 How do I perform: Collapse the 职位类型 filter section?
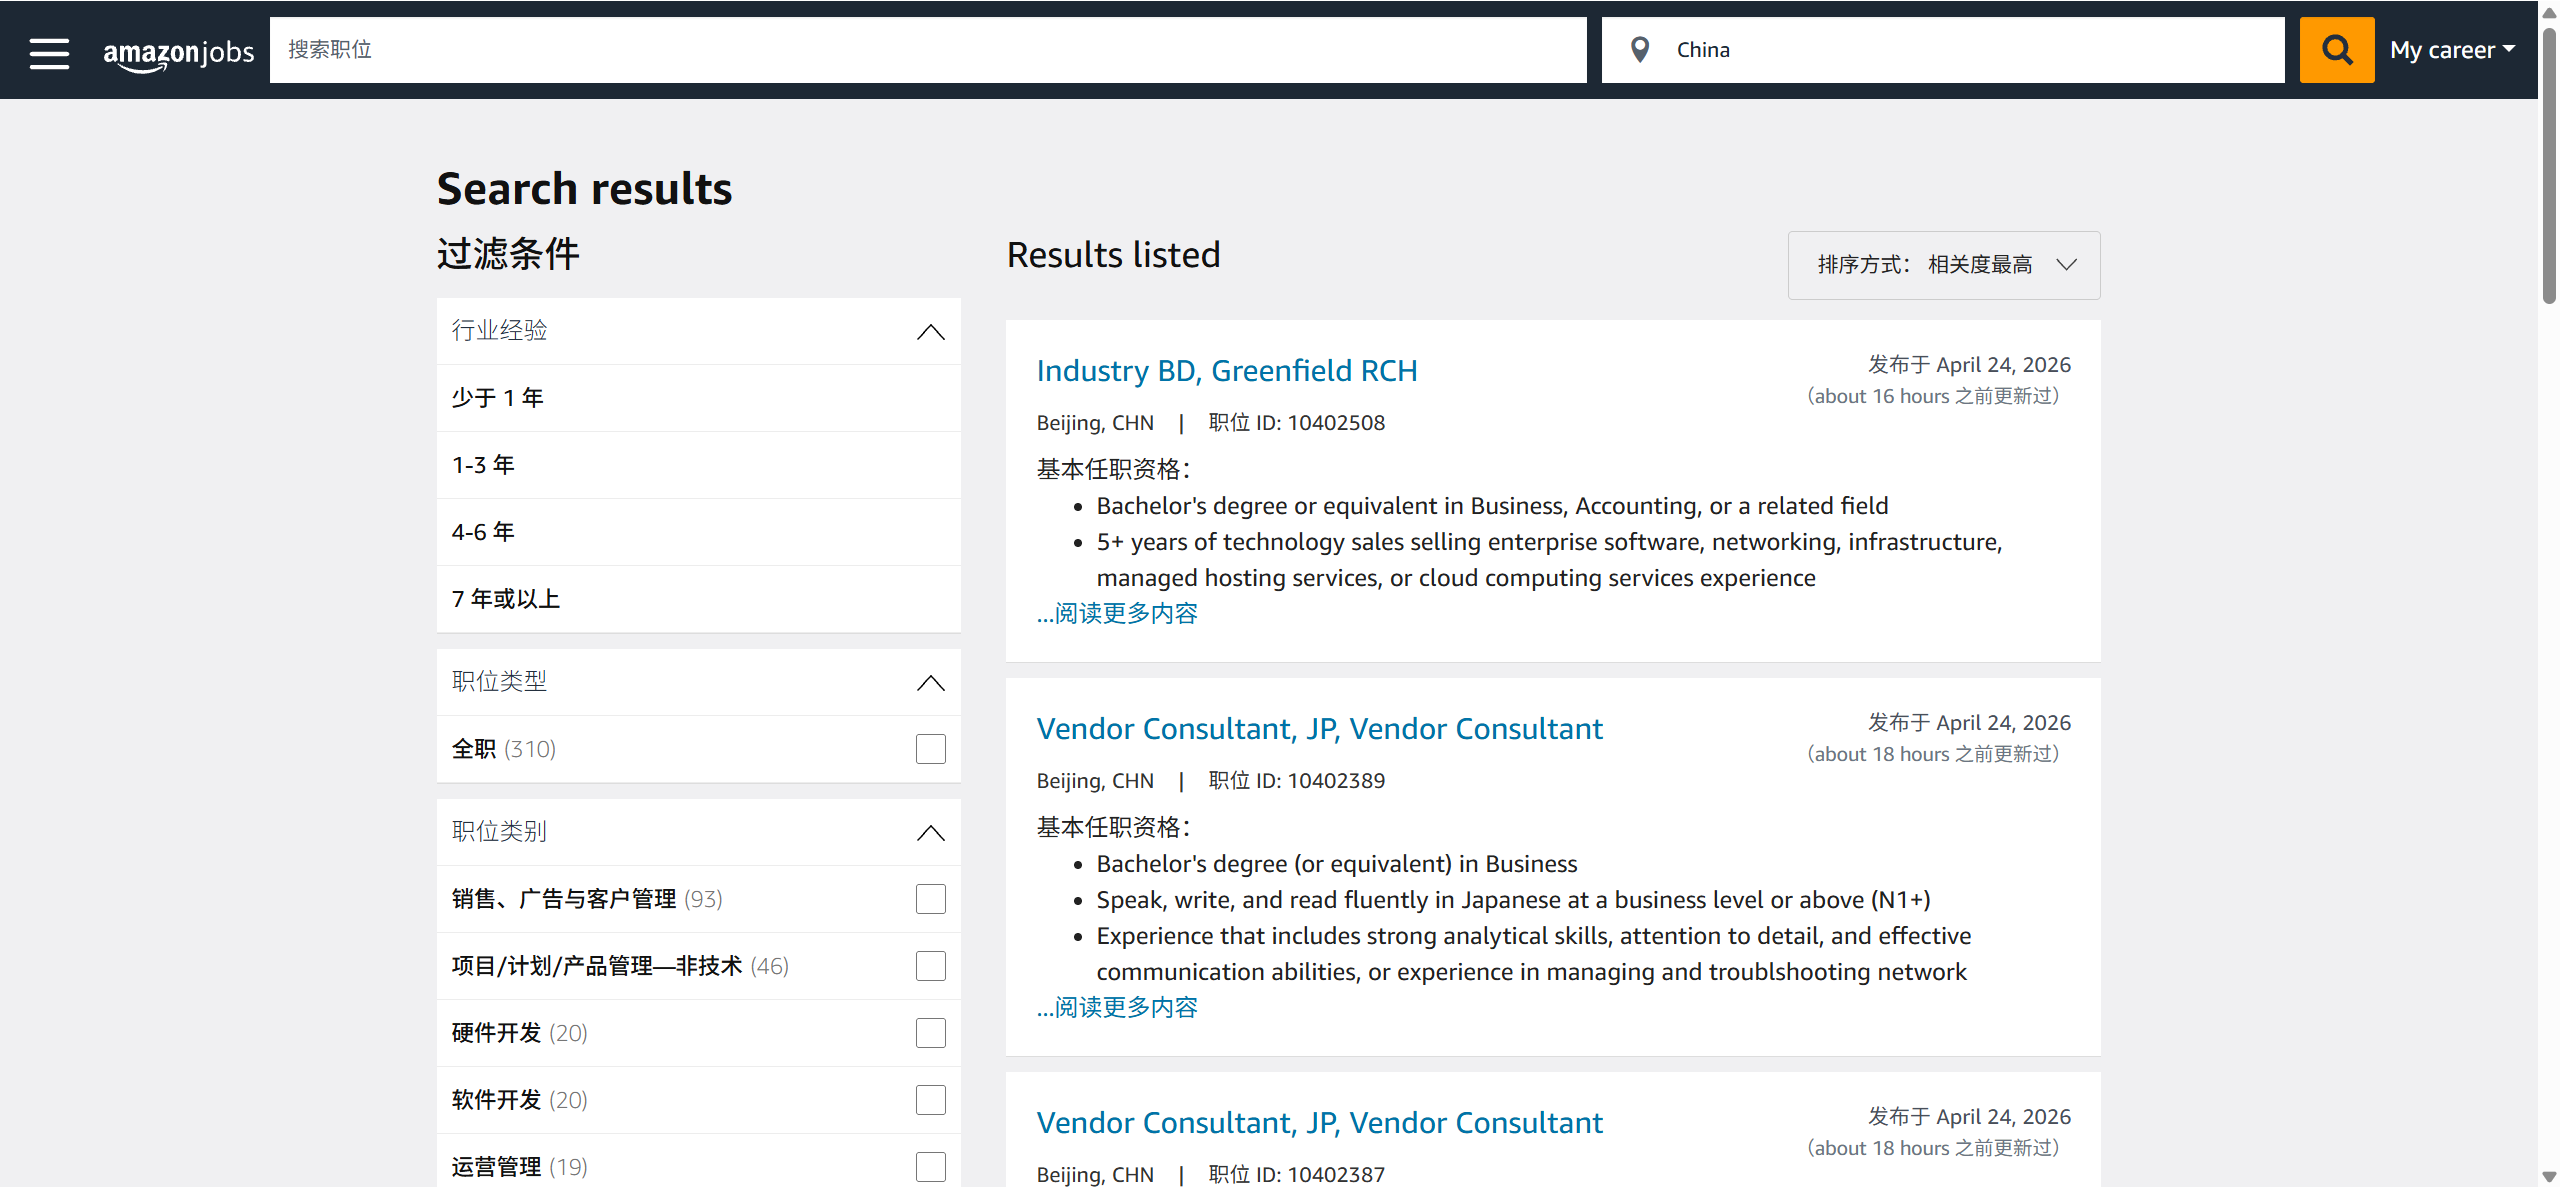(x=930, y=683)
